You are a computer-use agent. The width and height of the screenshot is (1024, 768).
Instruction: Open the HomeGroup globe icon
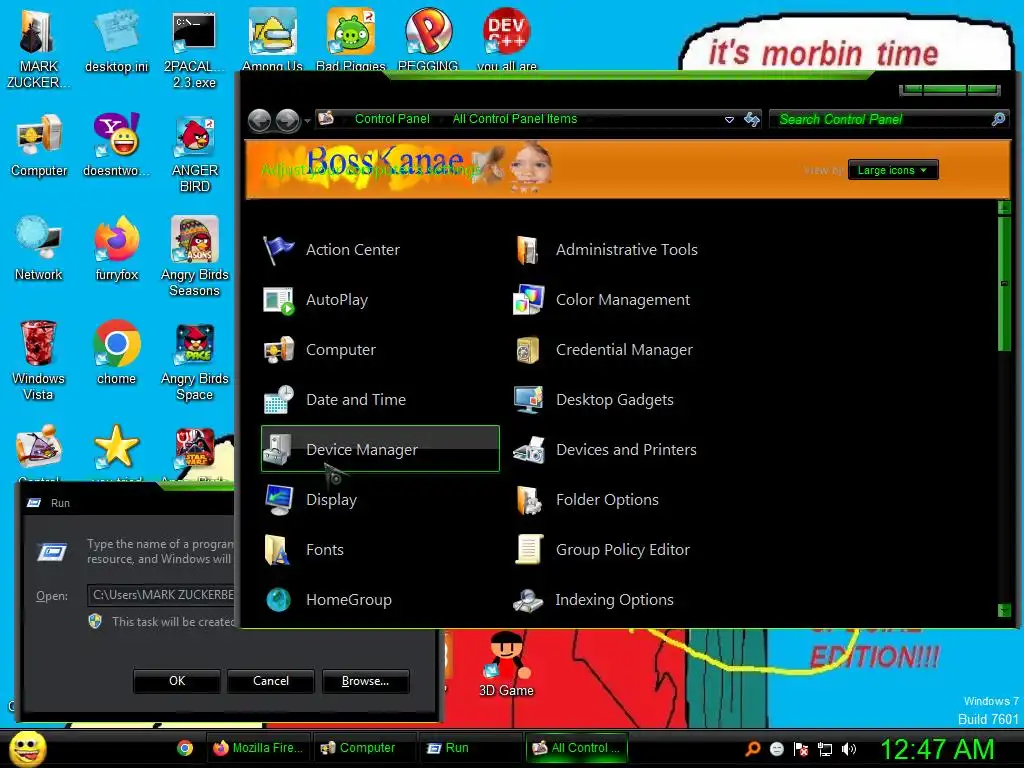(278, 600)
